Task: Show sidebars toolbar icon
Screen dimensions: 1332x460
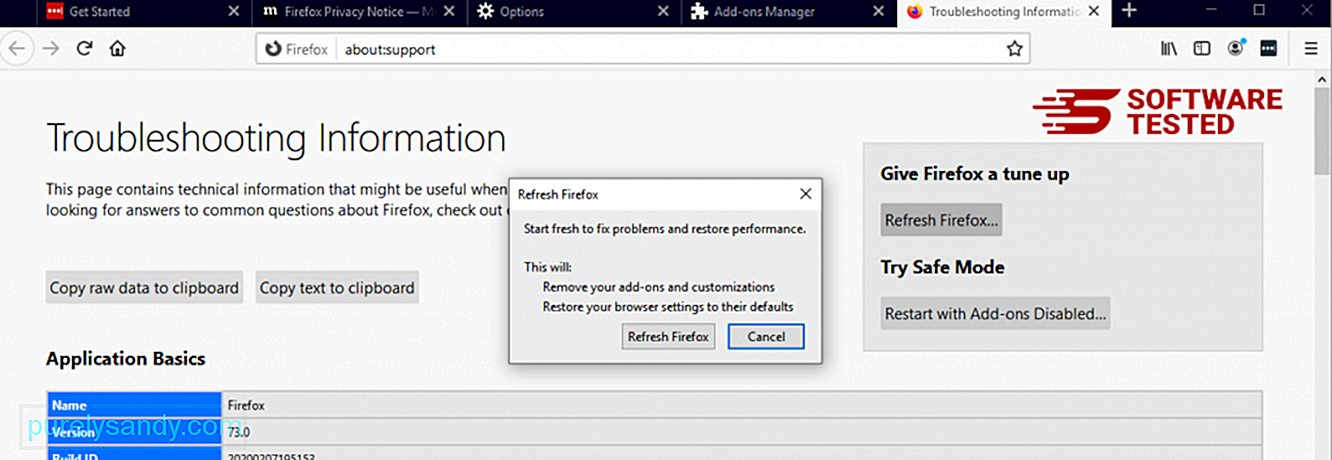Action: pyautogui.click(x=1202, y=48)
